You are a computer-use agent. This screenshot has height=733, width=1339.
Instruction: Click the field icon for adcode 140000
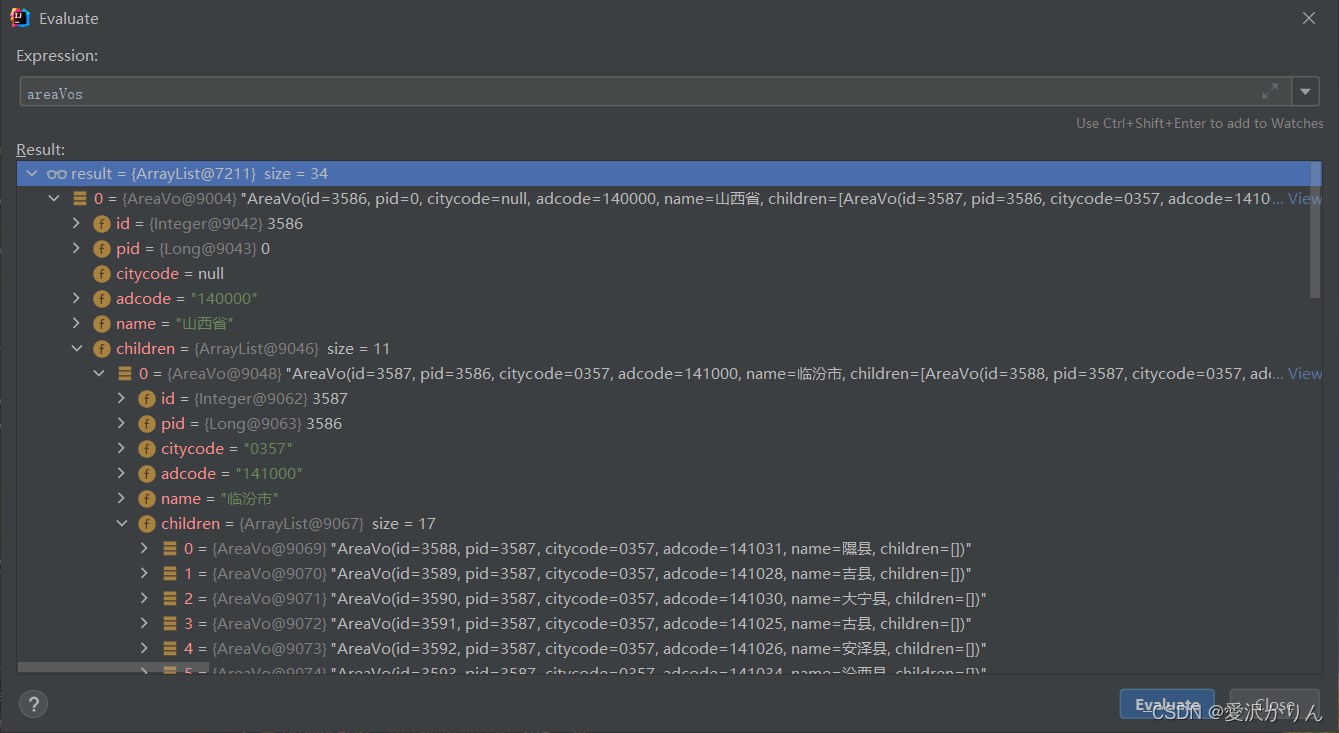[101, 299]
